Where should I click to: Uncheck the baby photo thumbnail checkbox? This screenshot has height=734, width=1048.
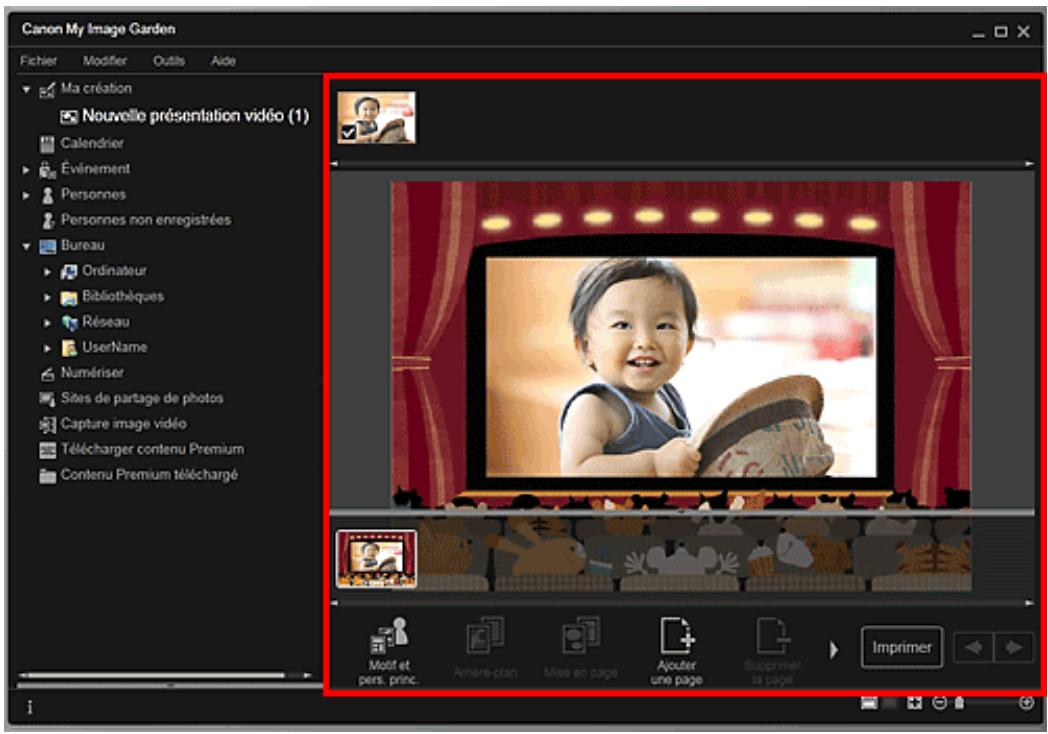point(347,133)
